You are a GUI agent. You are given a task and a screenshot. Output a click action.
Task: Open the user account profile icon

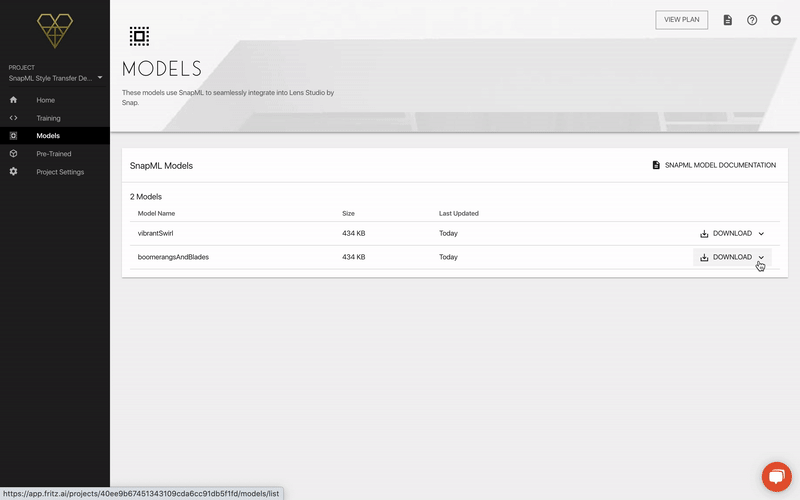pos(776,20)
